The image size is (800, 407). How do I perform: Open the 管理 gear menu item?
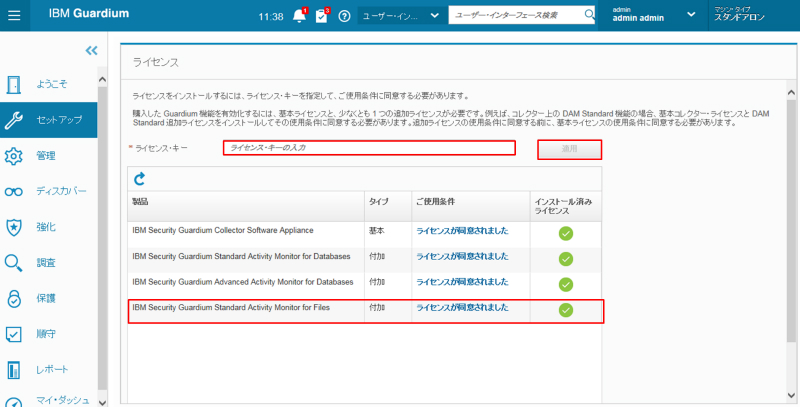48,155
